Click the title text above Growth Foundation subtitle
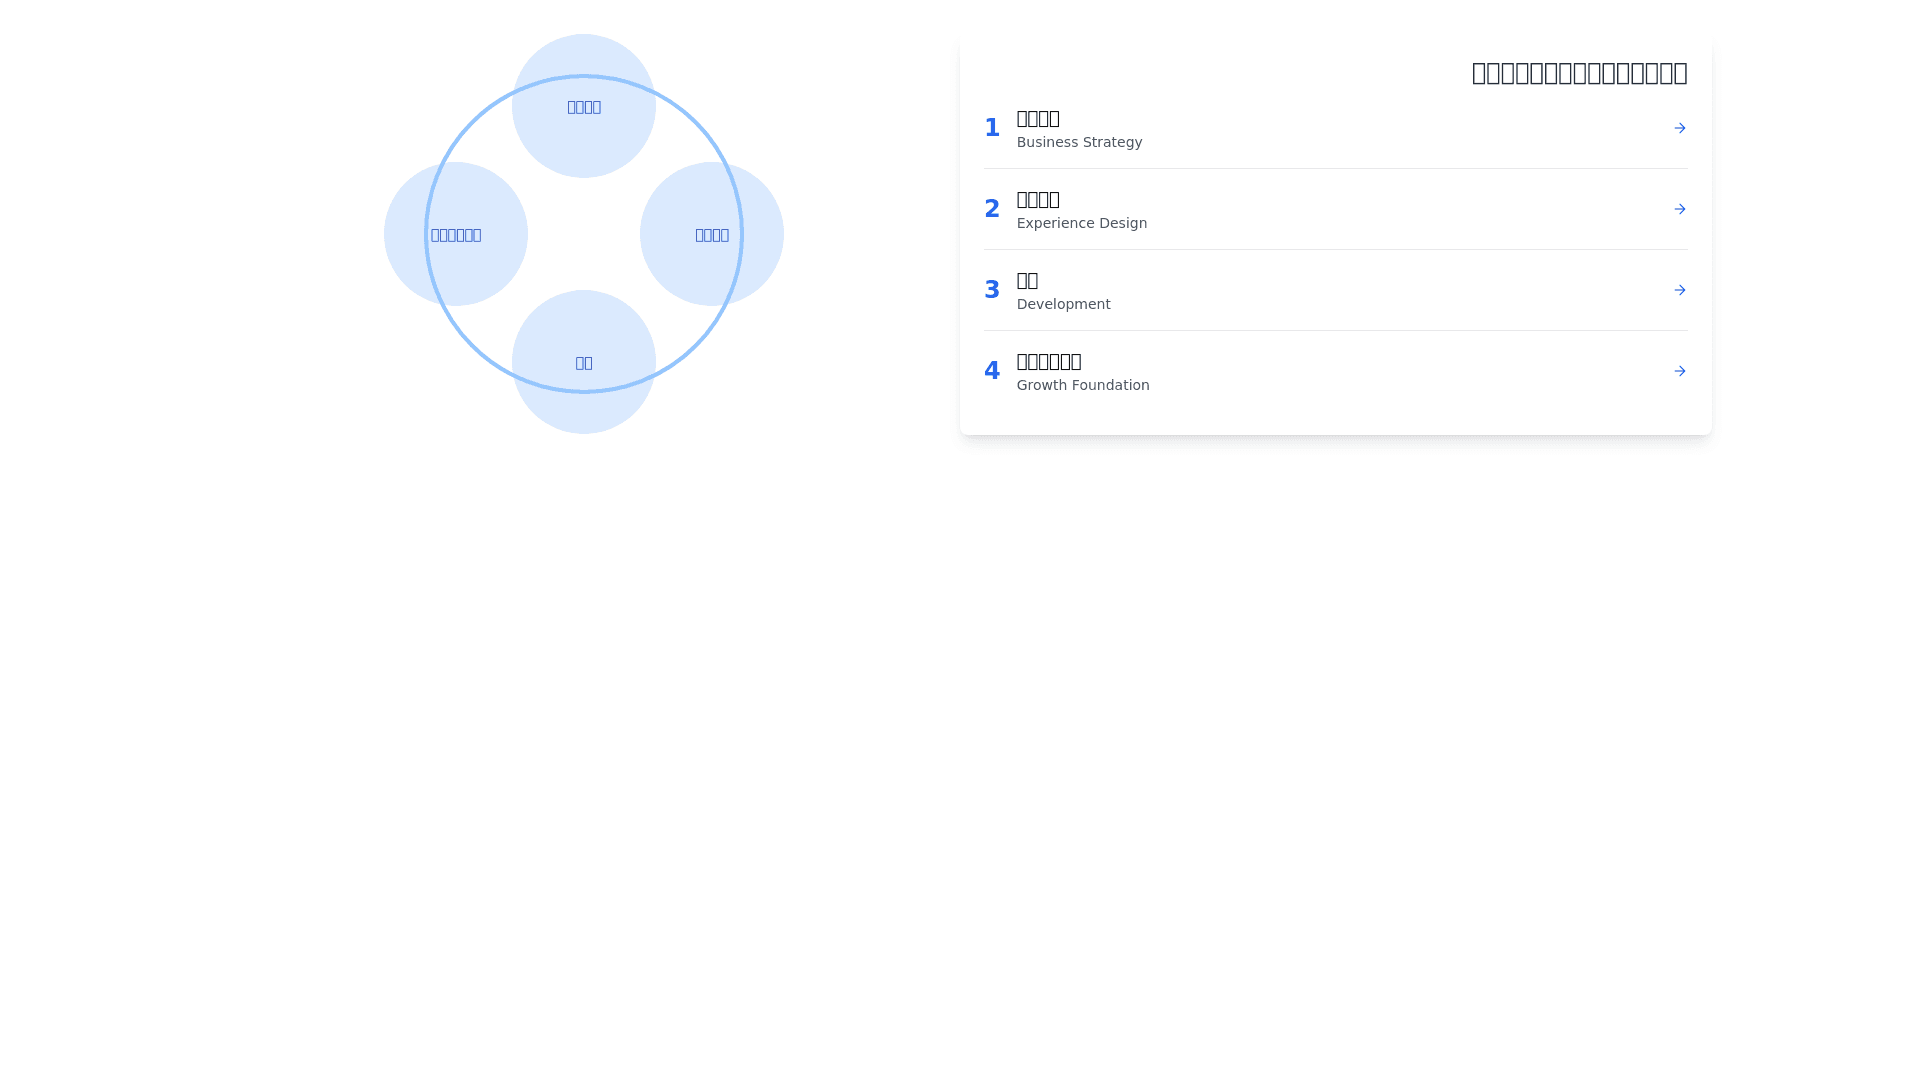 [x=1049, y=361]
